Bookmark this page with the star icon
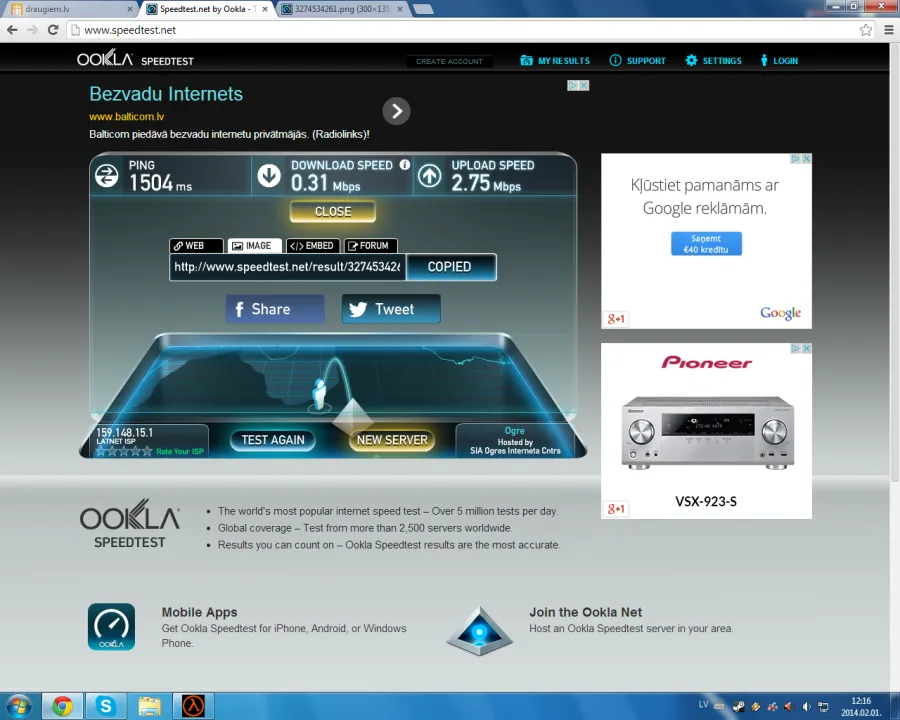Screen dimensions: 900x720 point(866,30)
